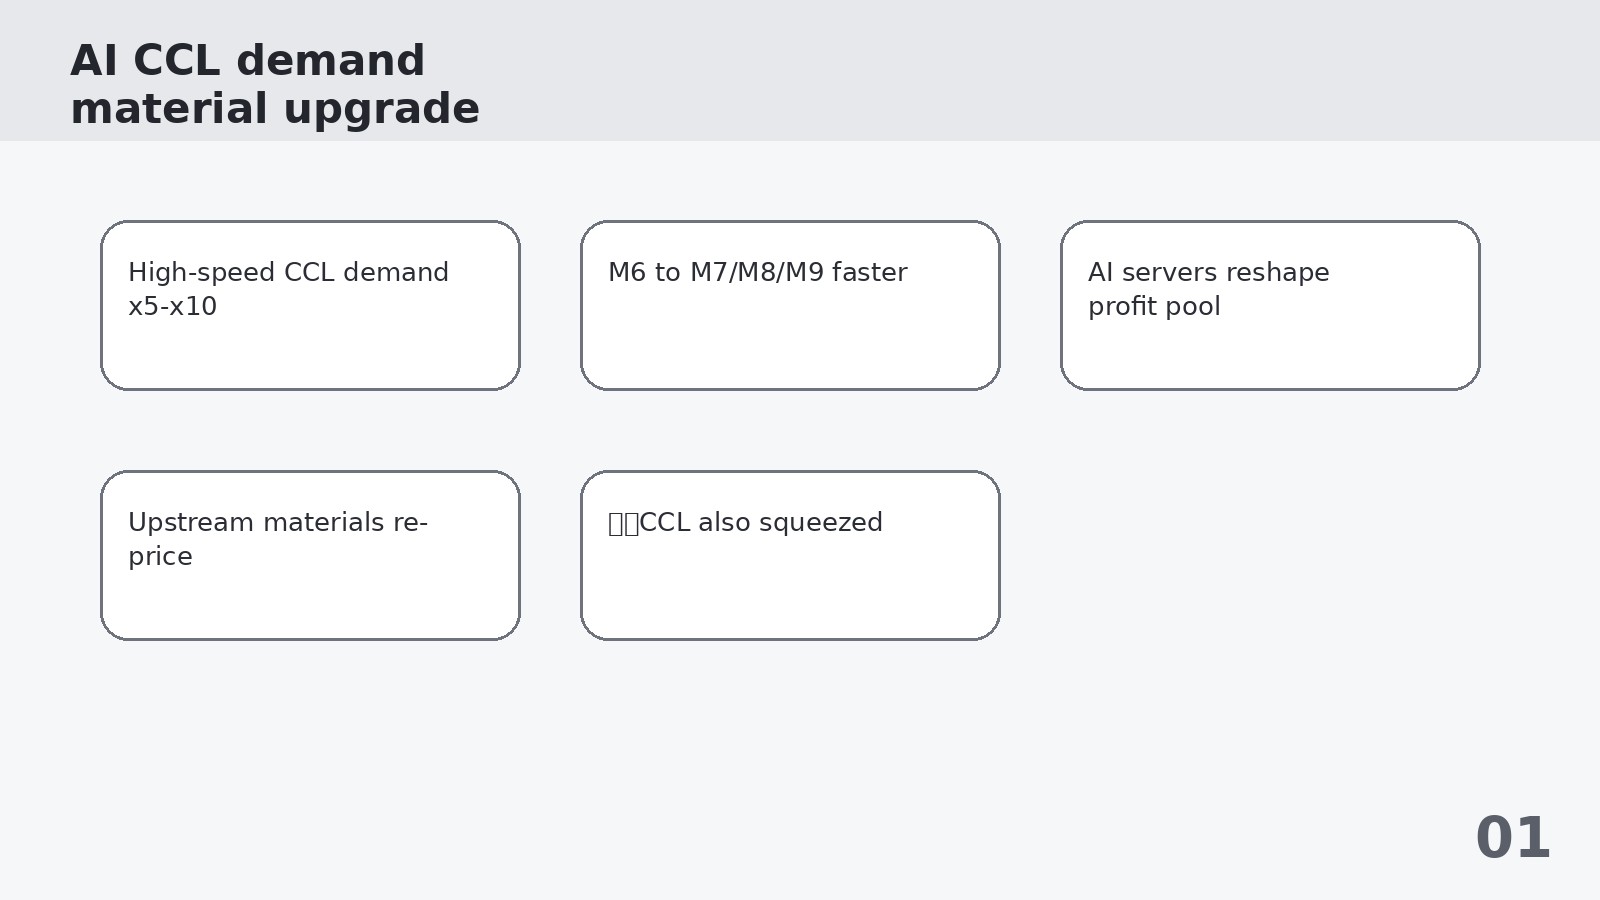Click the 'material upgrade' title line
The image size is (1600, 900).
click(275, 109)
